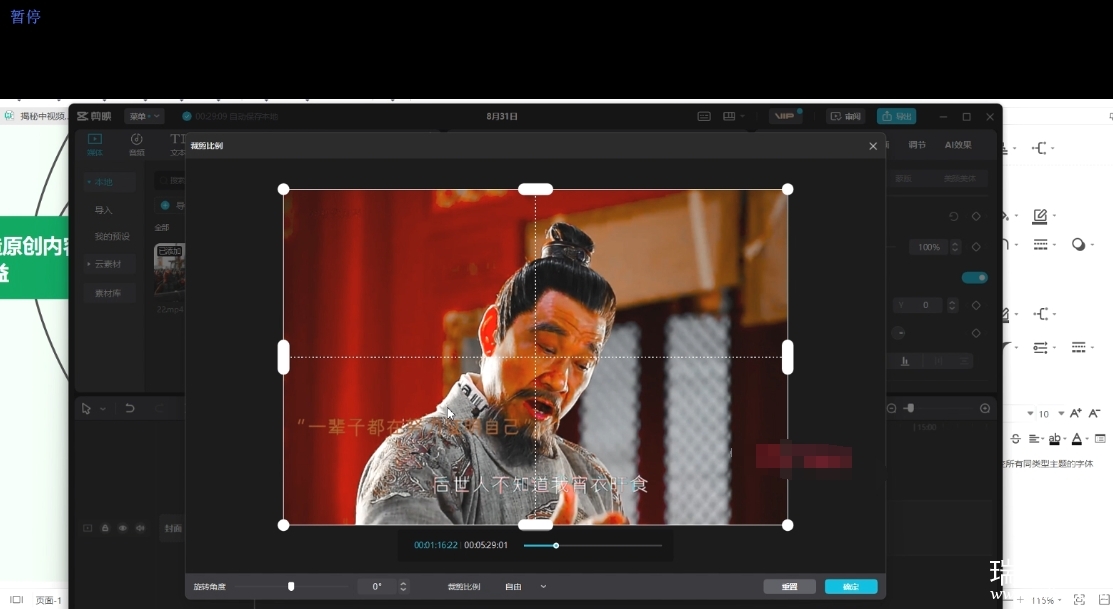Click the bottom-right crop corner handle
Image resolution: width=1113 pixels, height=609 pixels.
tap(787, 525)
